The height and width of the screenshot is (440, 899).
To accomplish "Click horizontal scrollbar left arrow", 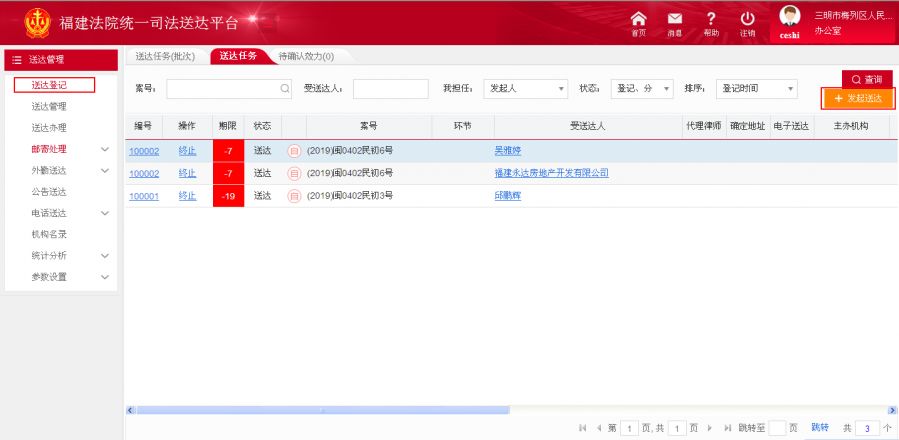I will pyautogui.click(x=130, y=410).
